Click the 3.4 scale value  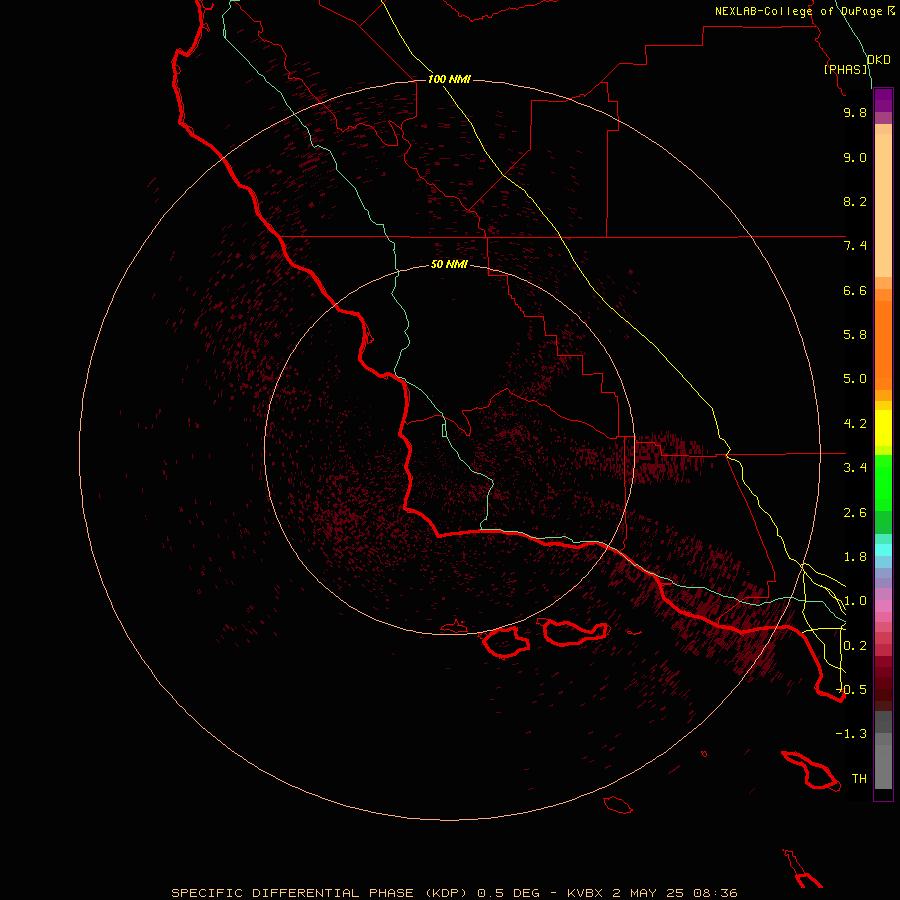pos(855,468)
